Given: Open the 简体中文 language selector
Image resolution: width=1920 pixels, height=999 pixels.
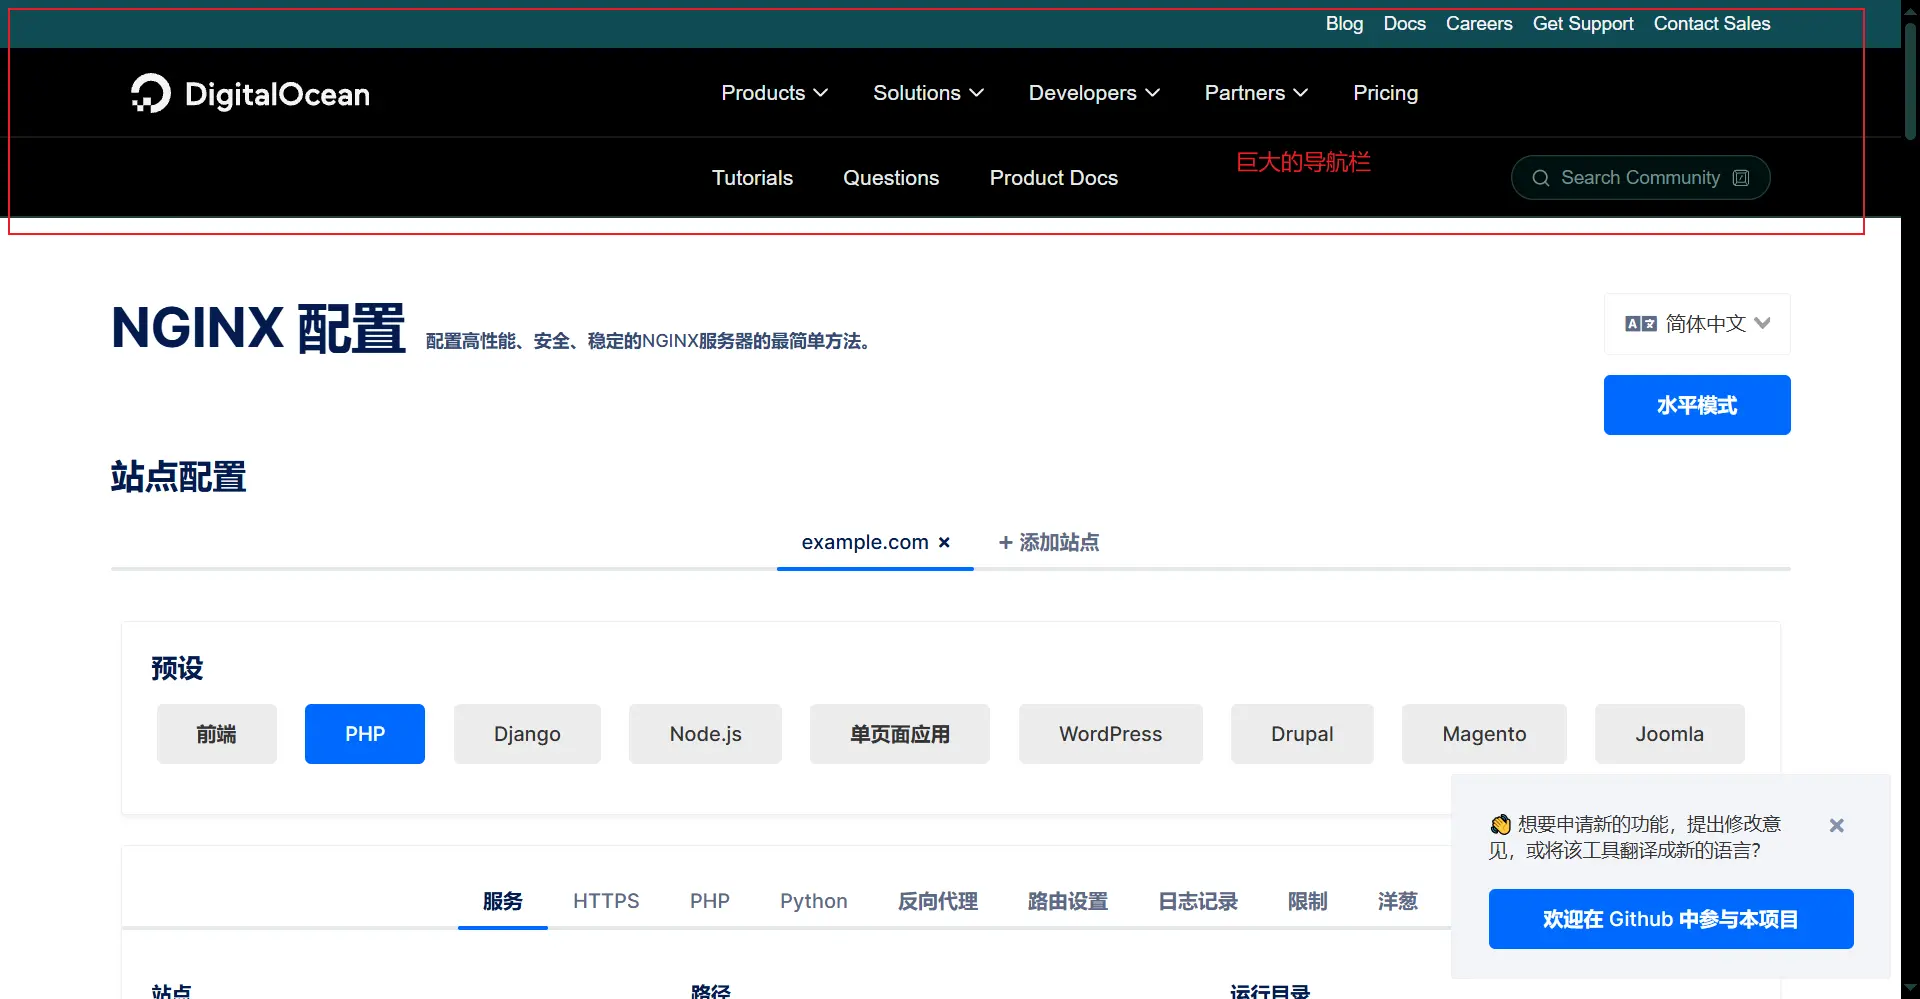Looking at the screenshot, I should coord(1697,324).
